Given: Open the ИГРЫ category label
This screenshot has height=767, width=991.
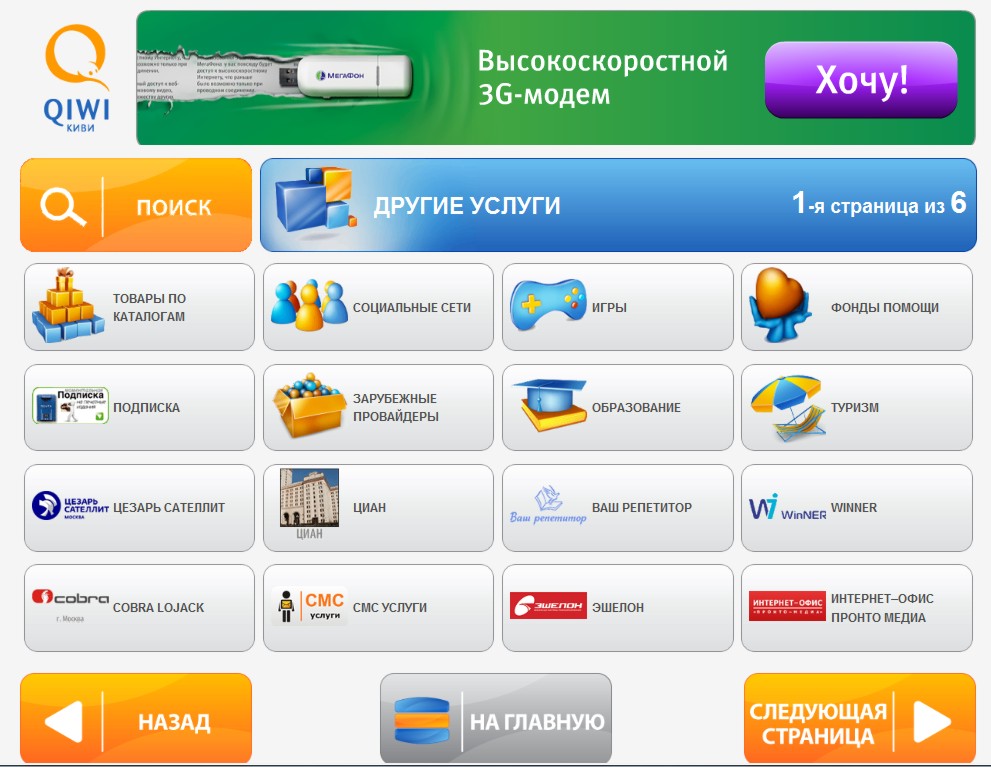Looking at the screenshot, I should (609, 308).
